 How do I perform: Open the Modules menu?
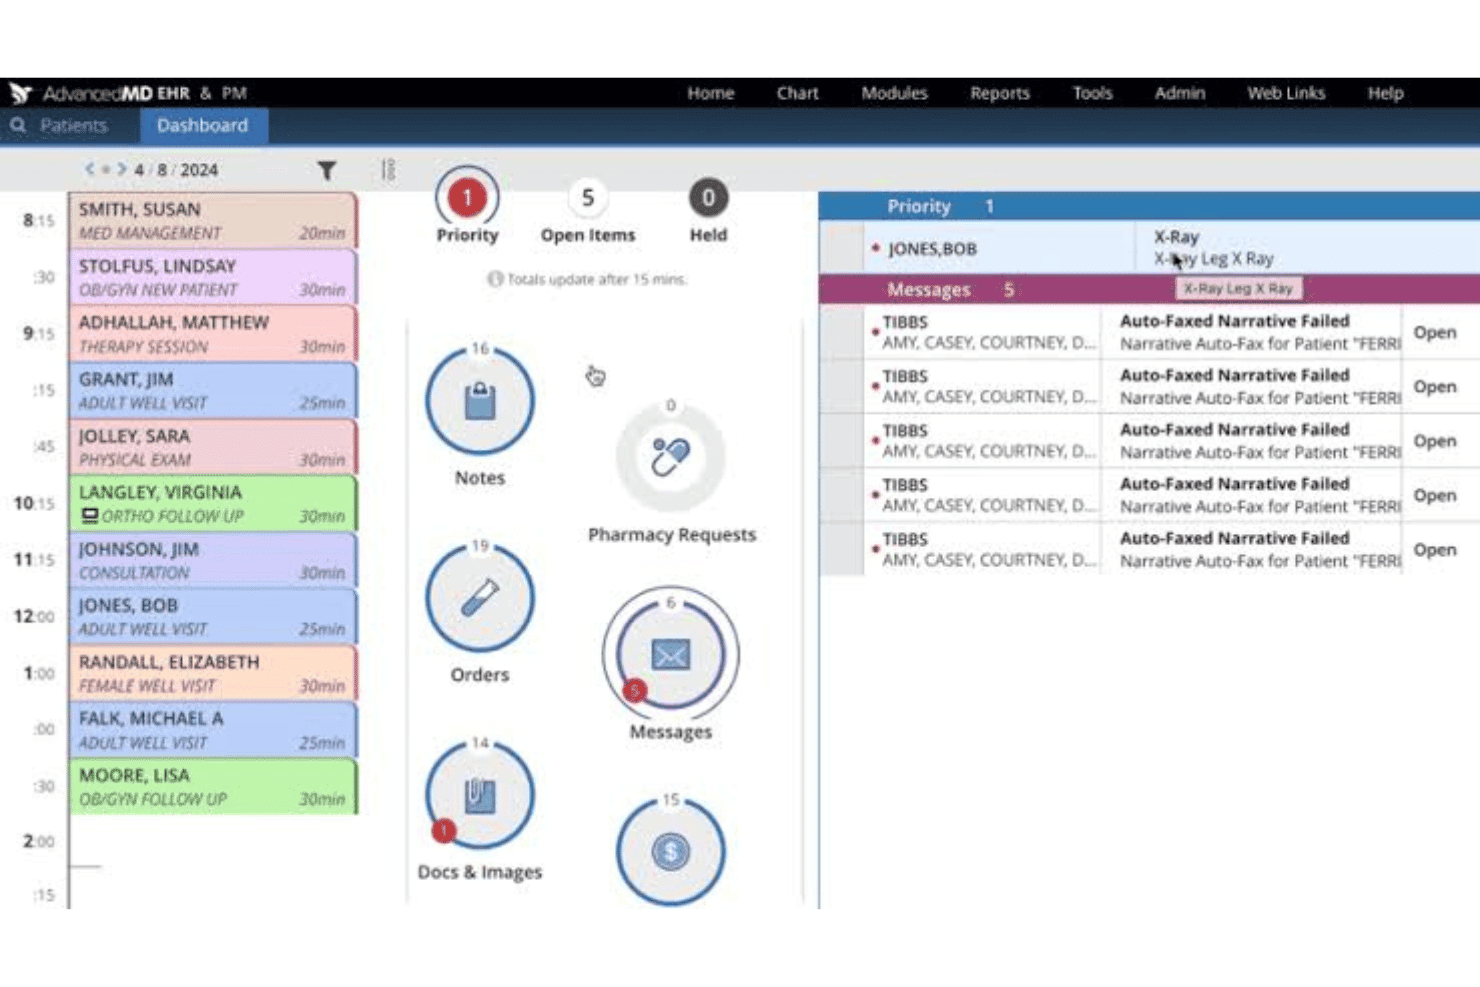click(x=895, y=93)
